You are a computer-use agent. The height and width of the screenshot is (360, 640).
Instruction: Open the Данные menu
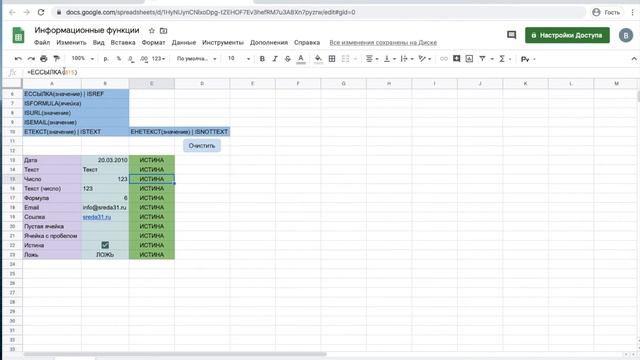coord(184,42)
